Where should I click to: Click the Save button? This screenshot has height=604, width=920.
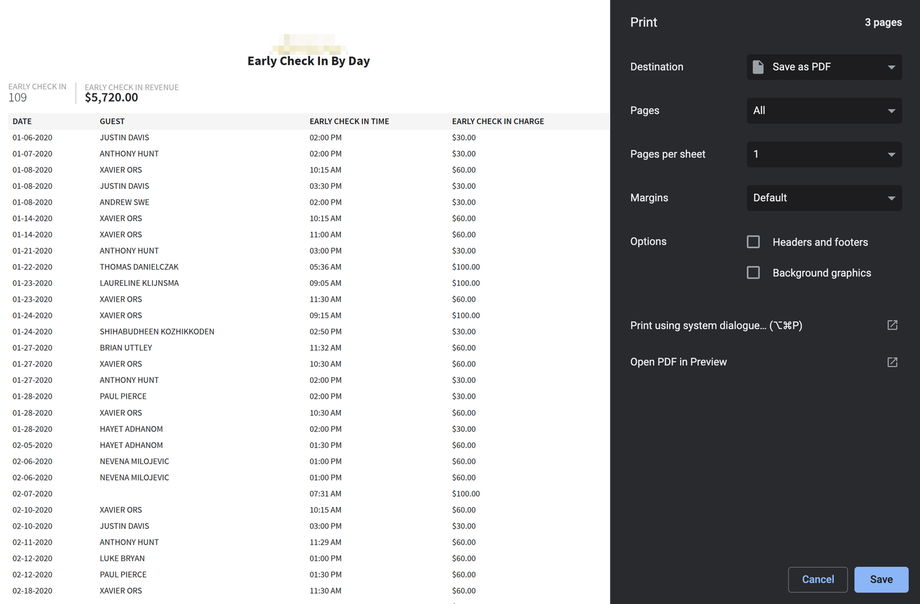click(881, 579)
